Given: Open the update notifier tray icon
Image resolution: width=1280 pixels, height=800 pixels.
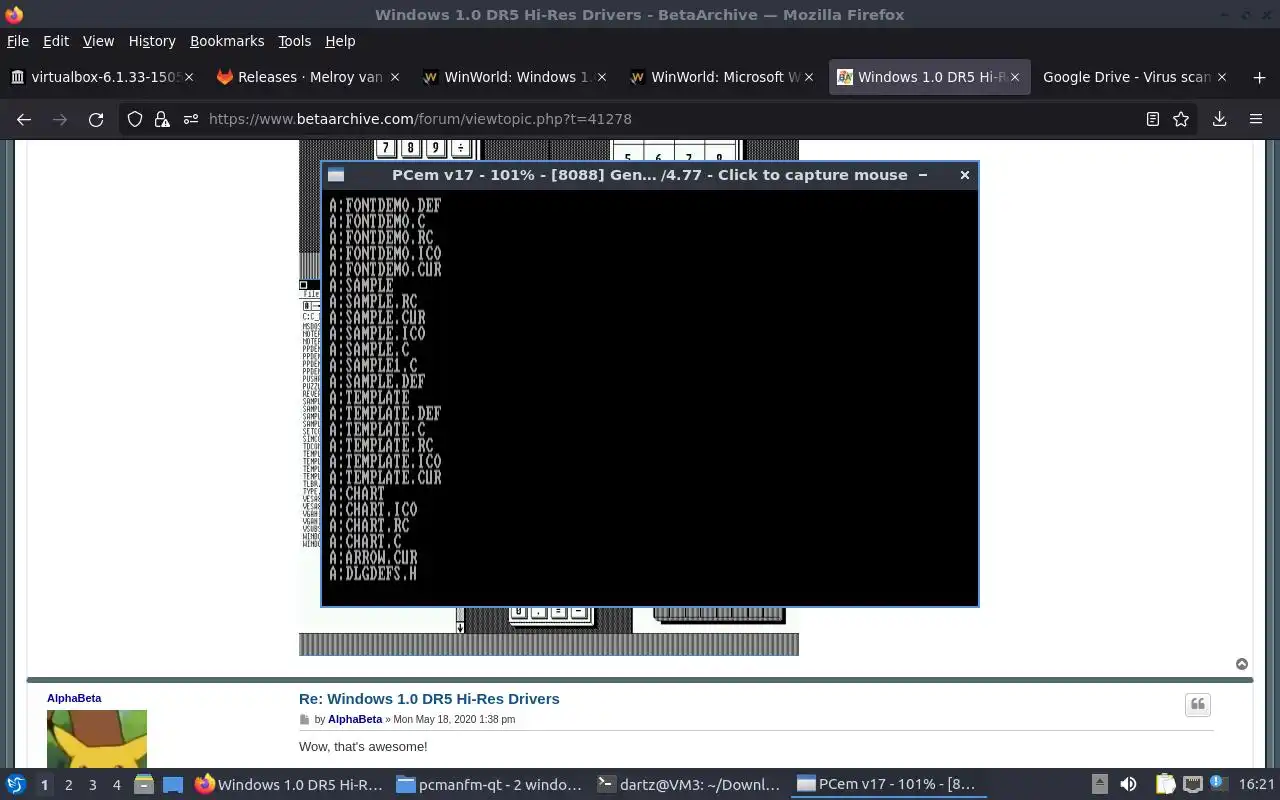Looking at the screenshot, I should tap(1217, 784).
